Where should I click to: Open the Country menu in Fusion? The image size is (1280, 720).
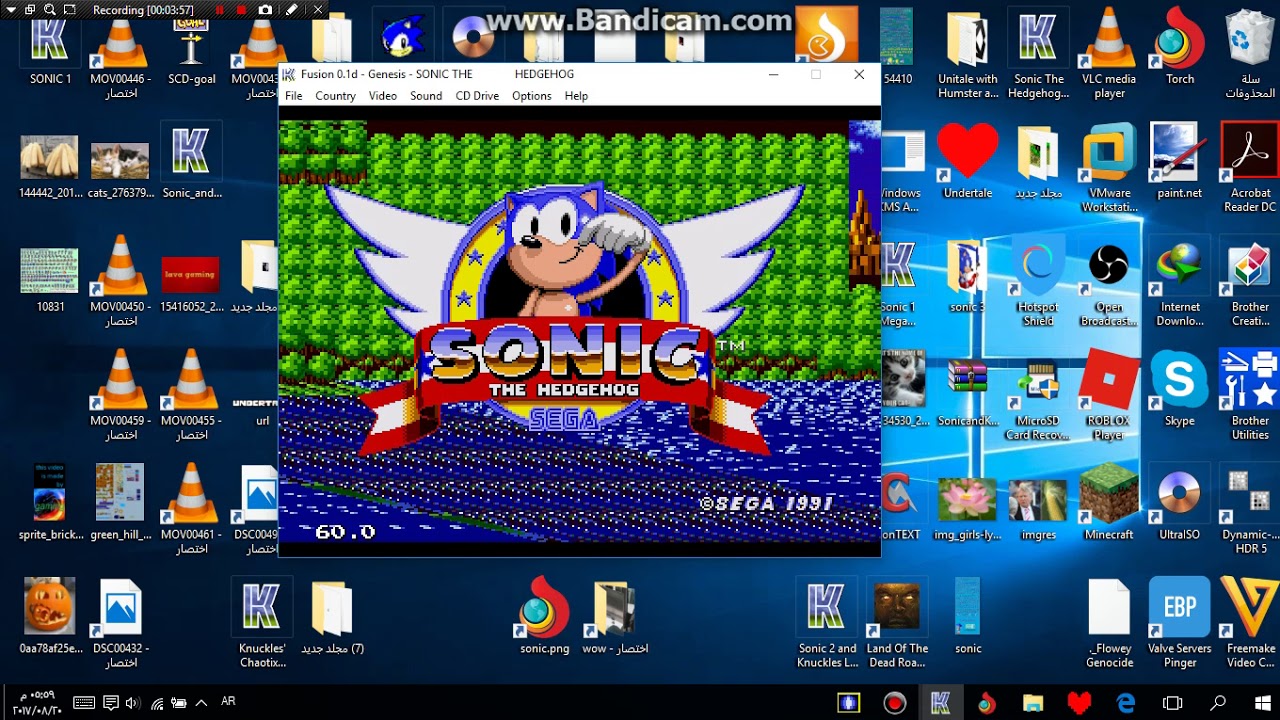pyautogui.click(x=335, y=96)
